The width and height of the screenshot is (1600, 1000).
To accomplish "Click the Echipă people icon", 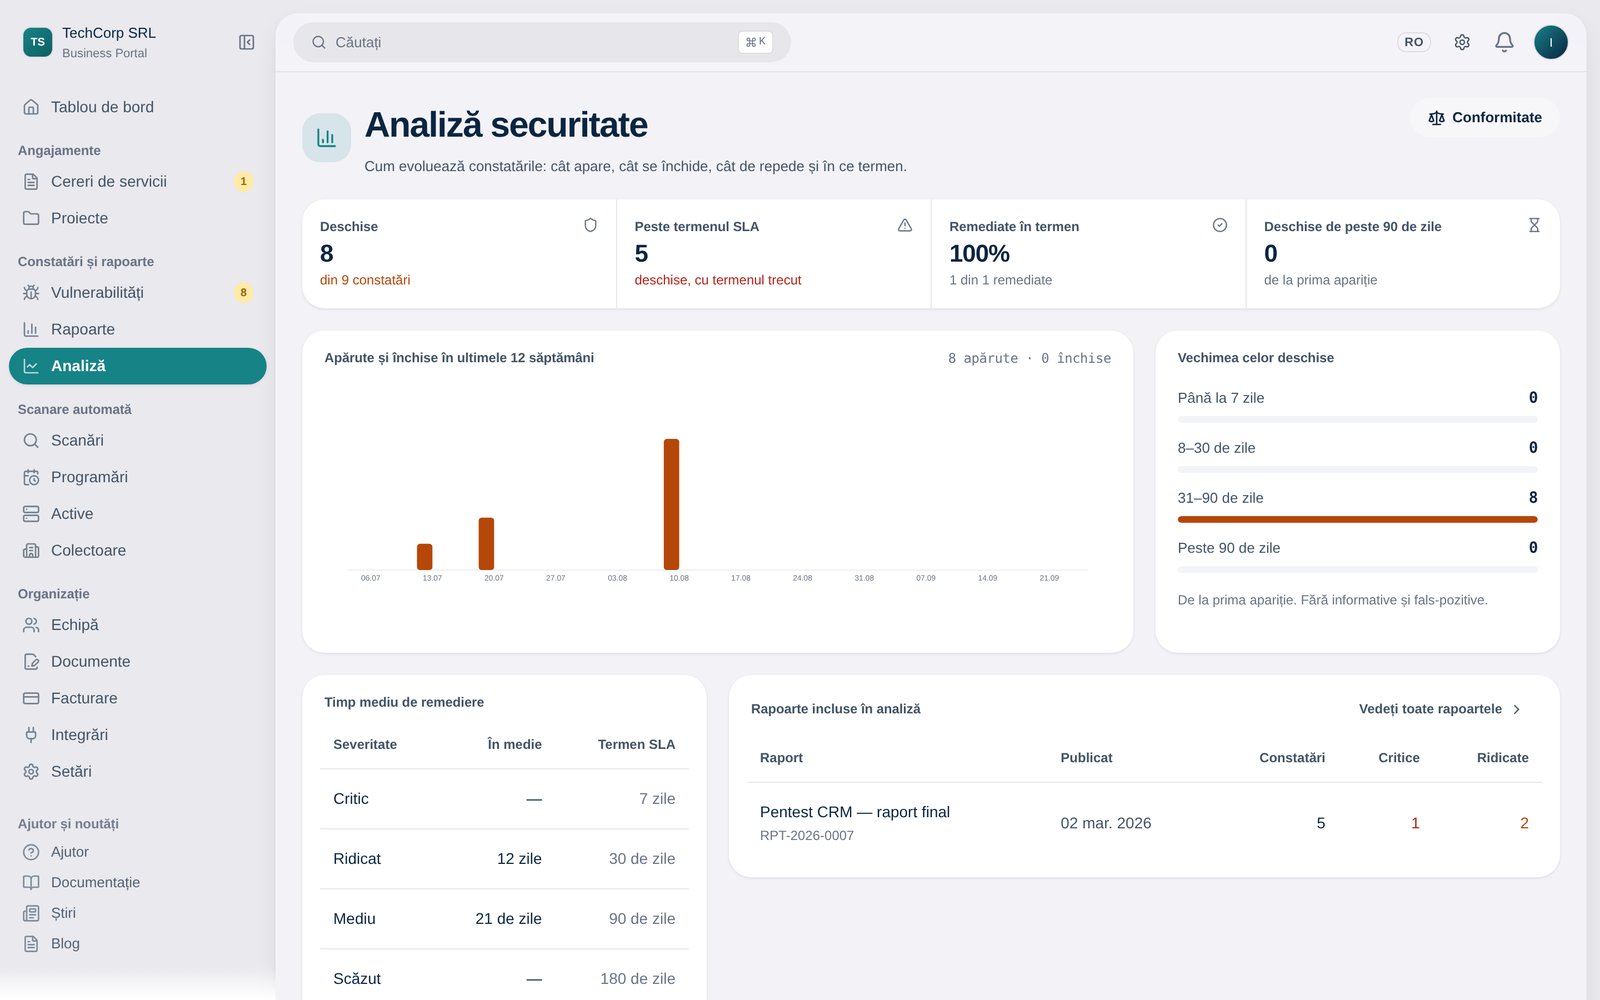I will (31, 625).
